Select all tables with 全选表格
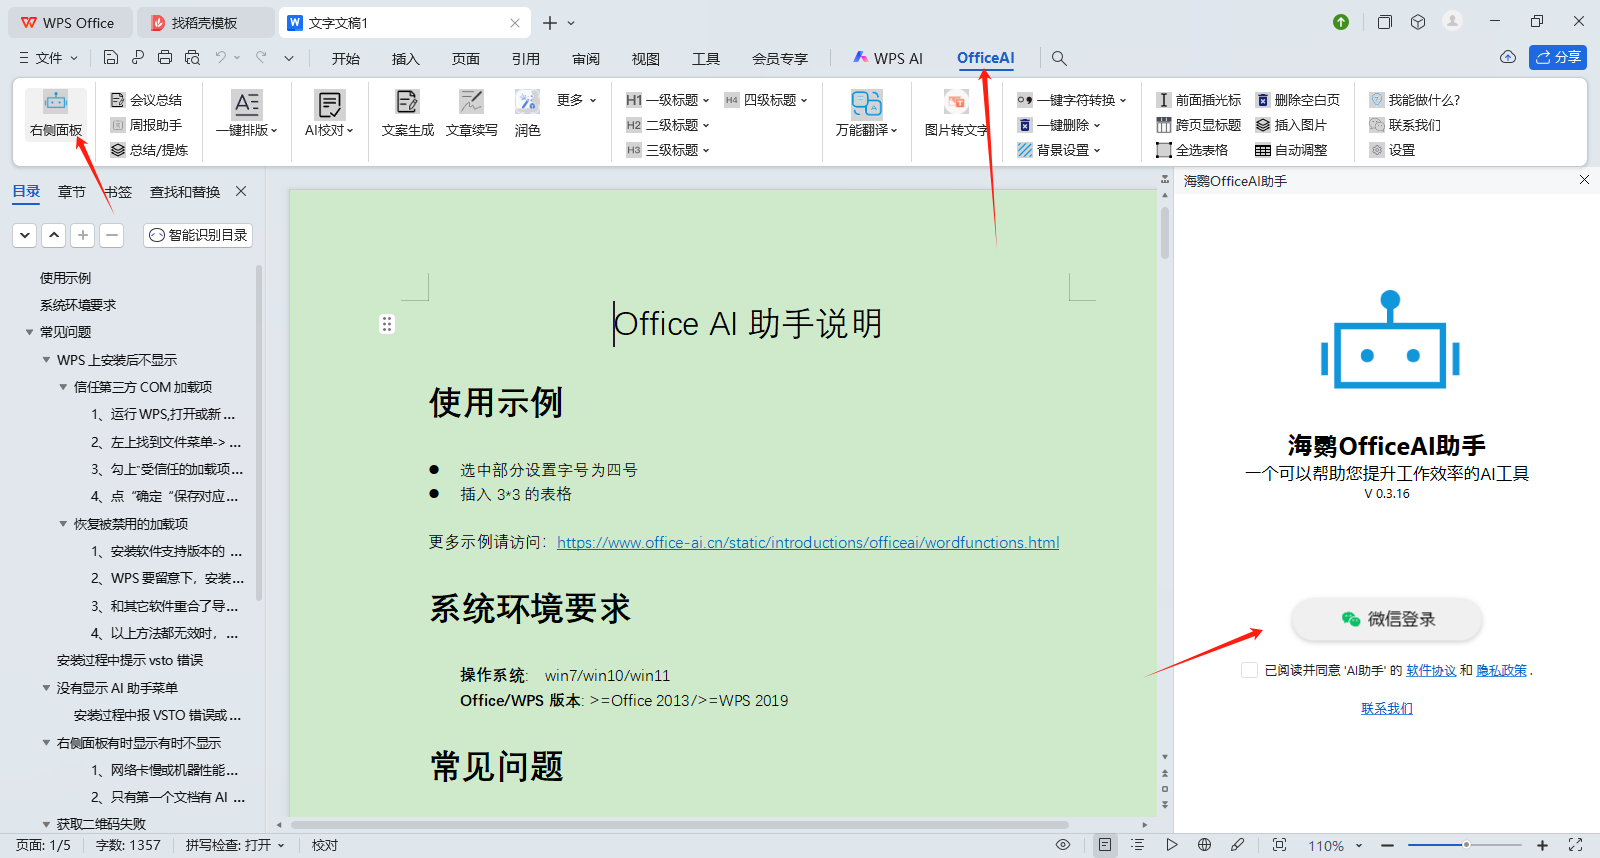 [x=1192, y=150]
